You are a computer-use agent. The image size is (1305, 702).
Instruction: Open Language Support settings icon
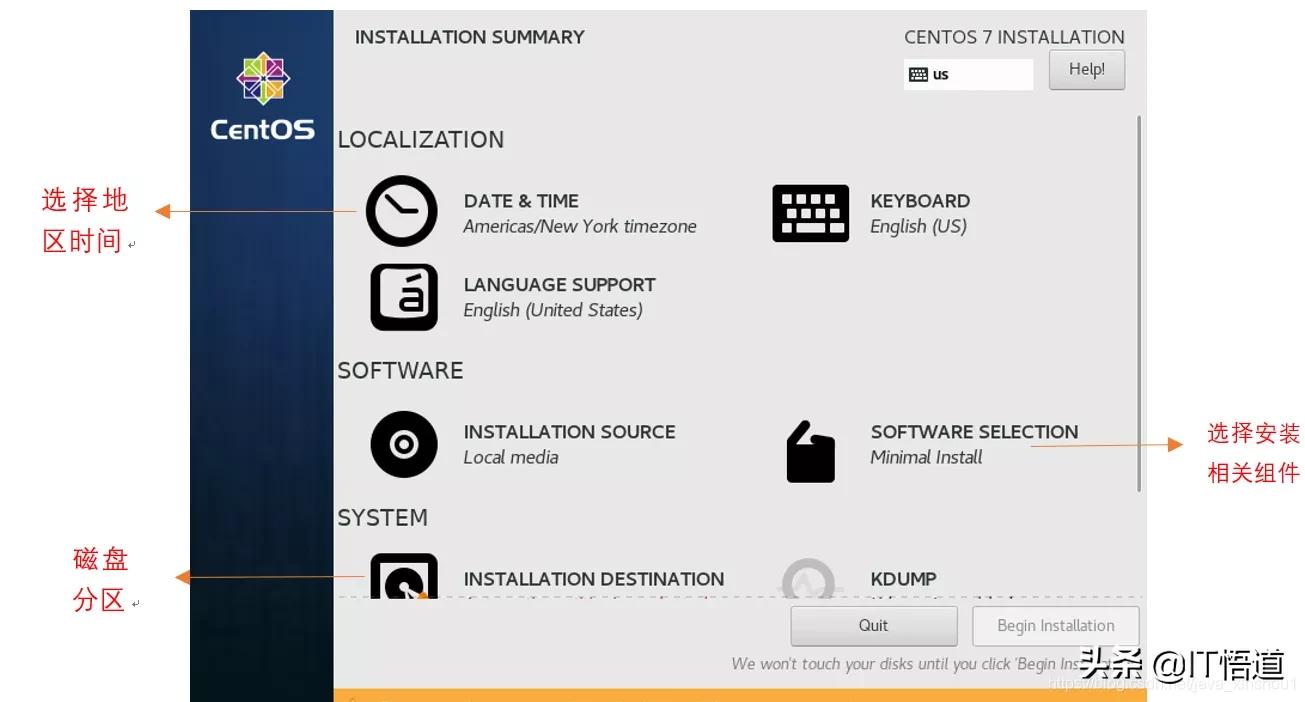point(402,296)
